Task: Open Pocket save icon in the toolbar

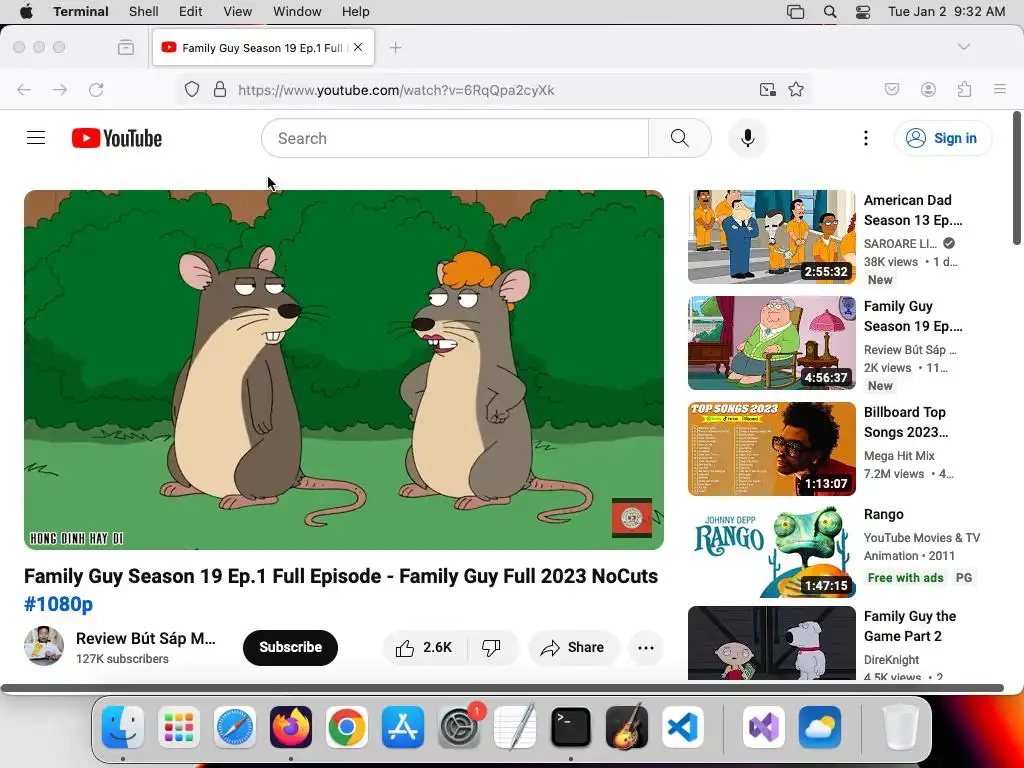Action: click(892, 89)
